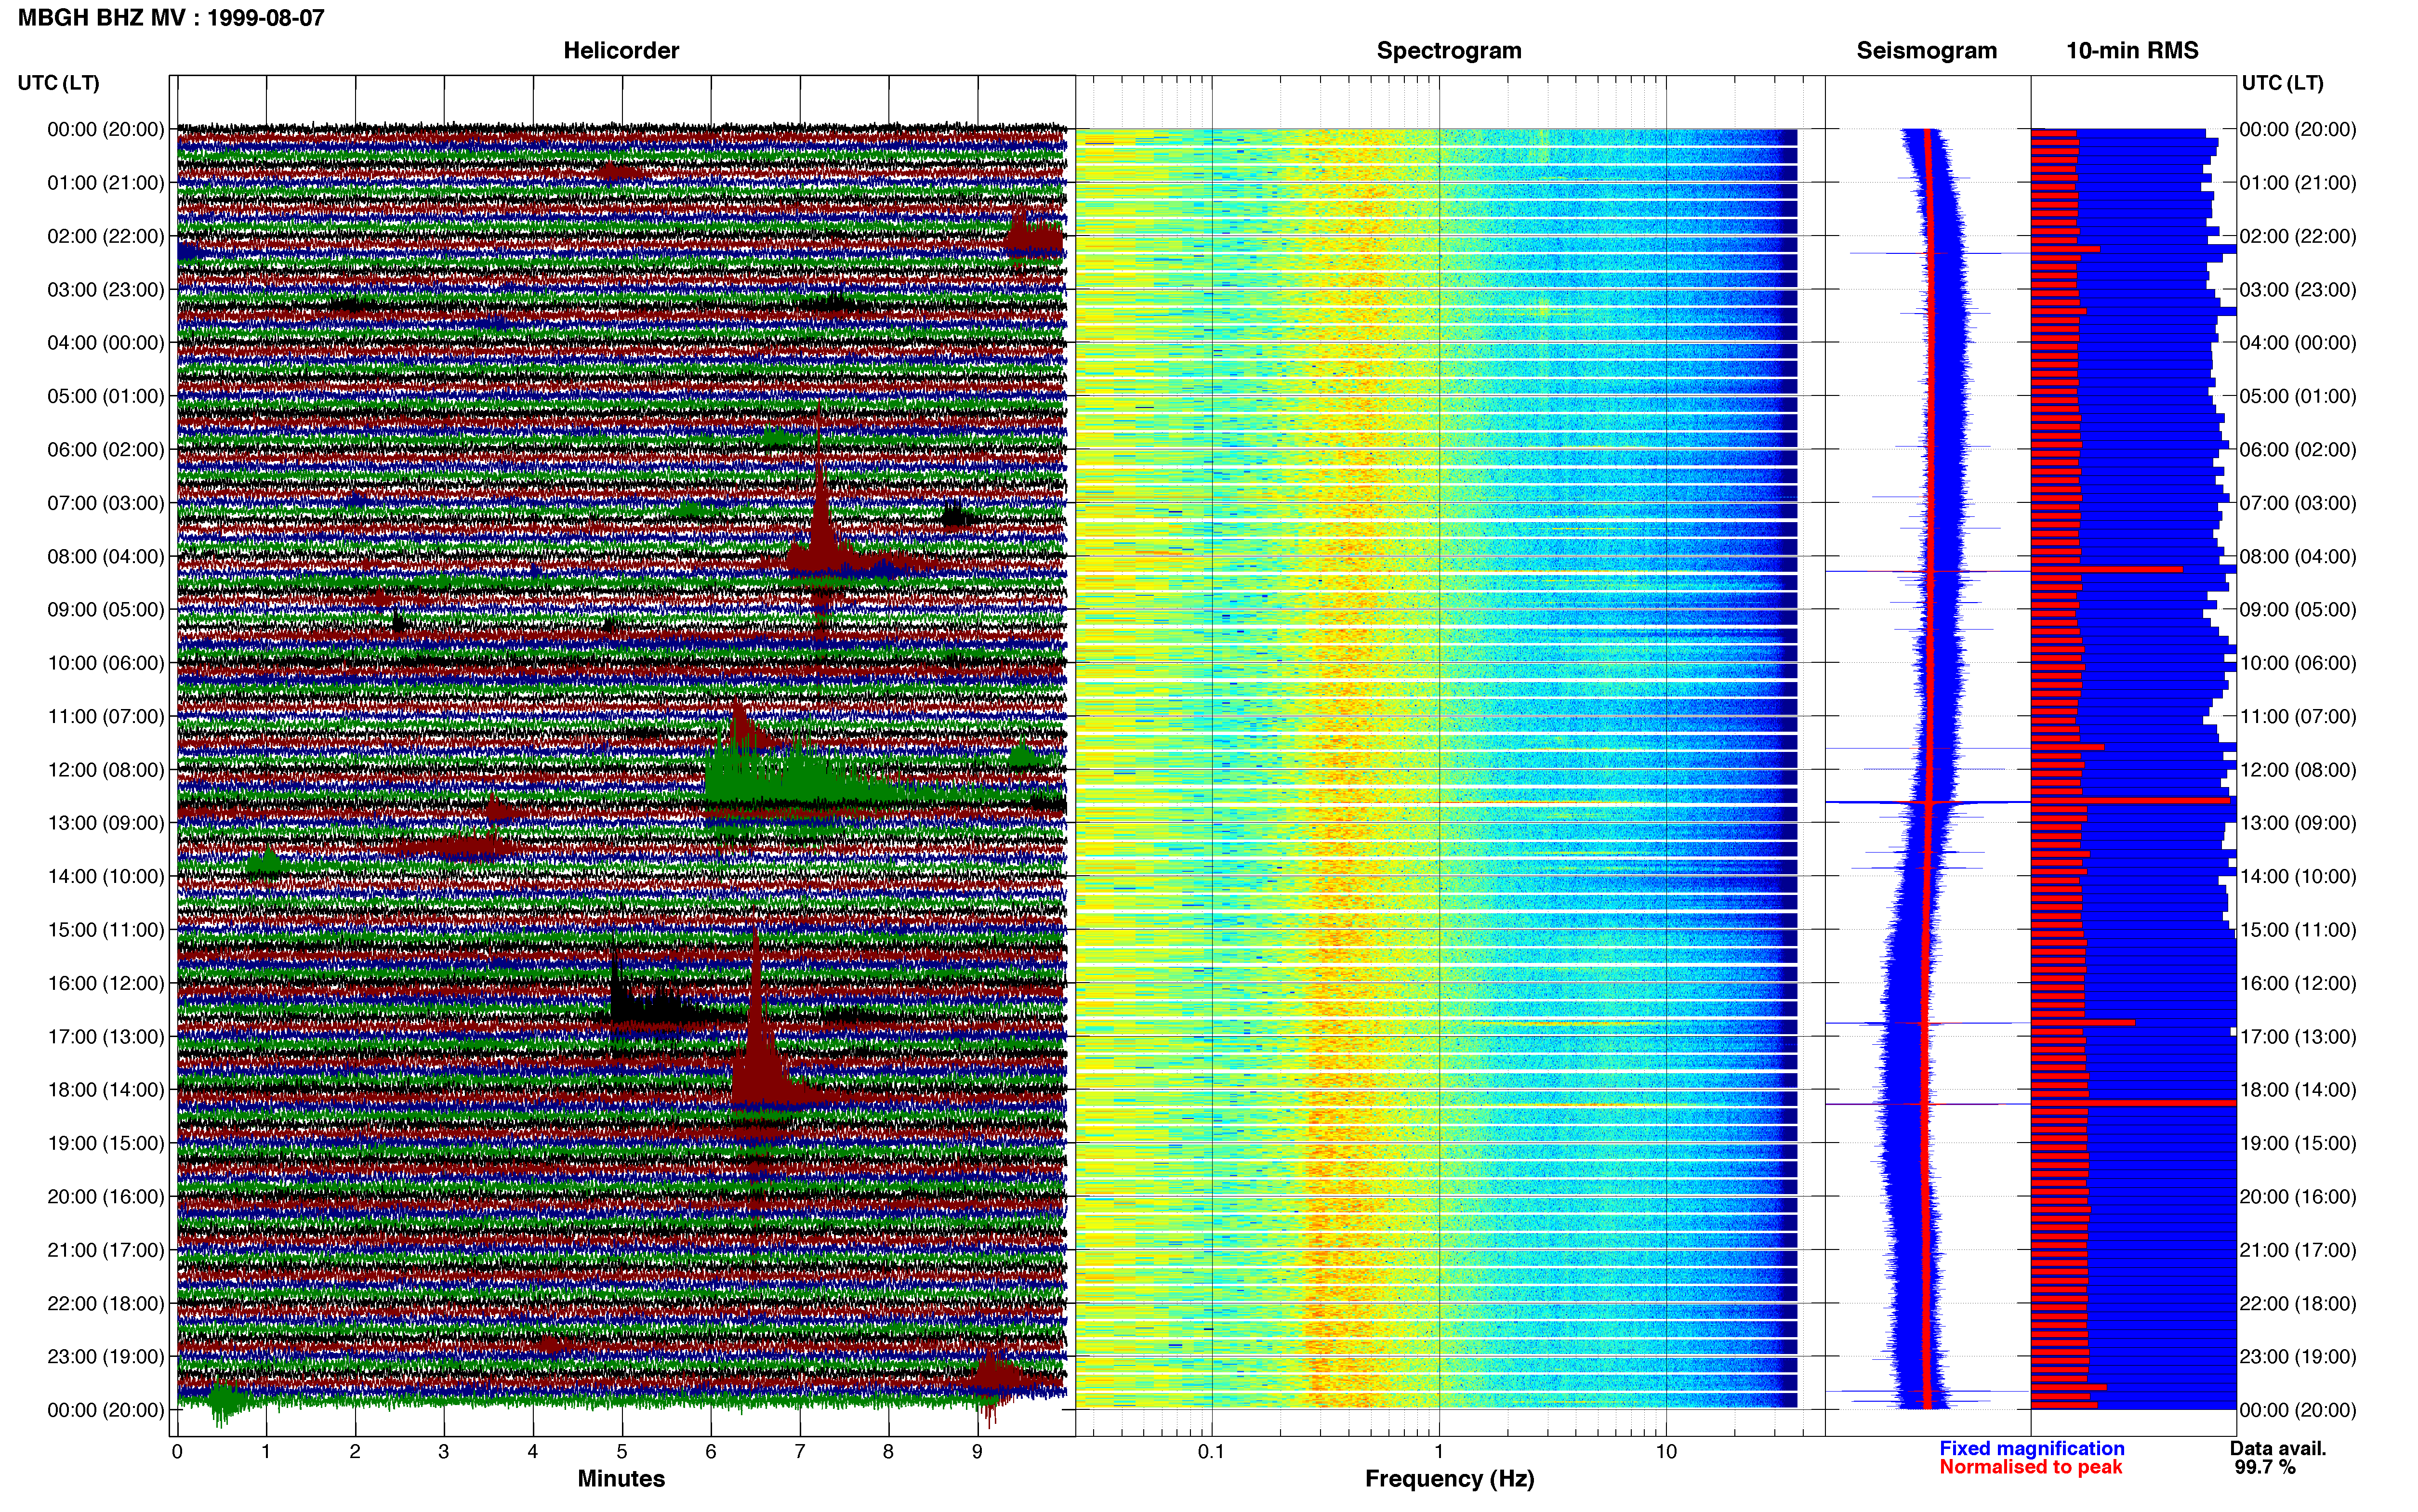
Task: Click left-axis time label '22:00 (18:00)'
Action: point(106,1304)
